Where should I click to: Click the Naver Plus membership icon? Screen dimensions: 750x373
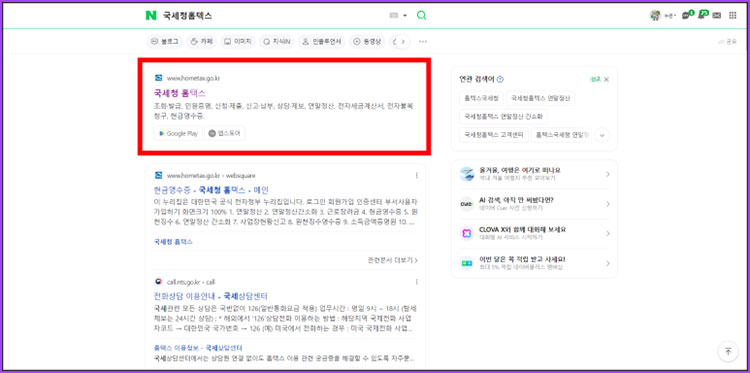tap(467, 263)
